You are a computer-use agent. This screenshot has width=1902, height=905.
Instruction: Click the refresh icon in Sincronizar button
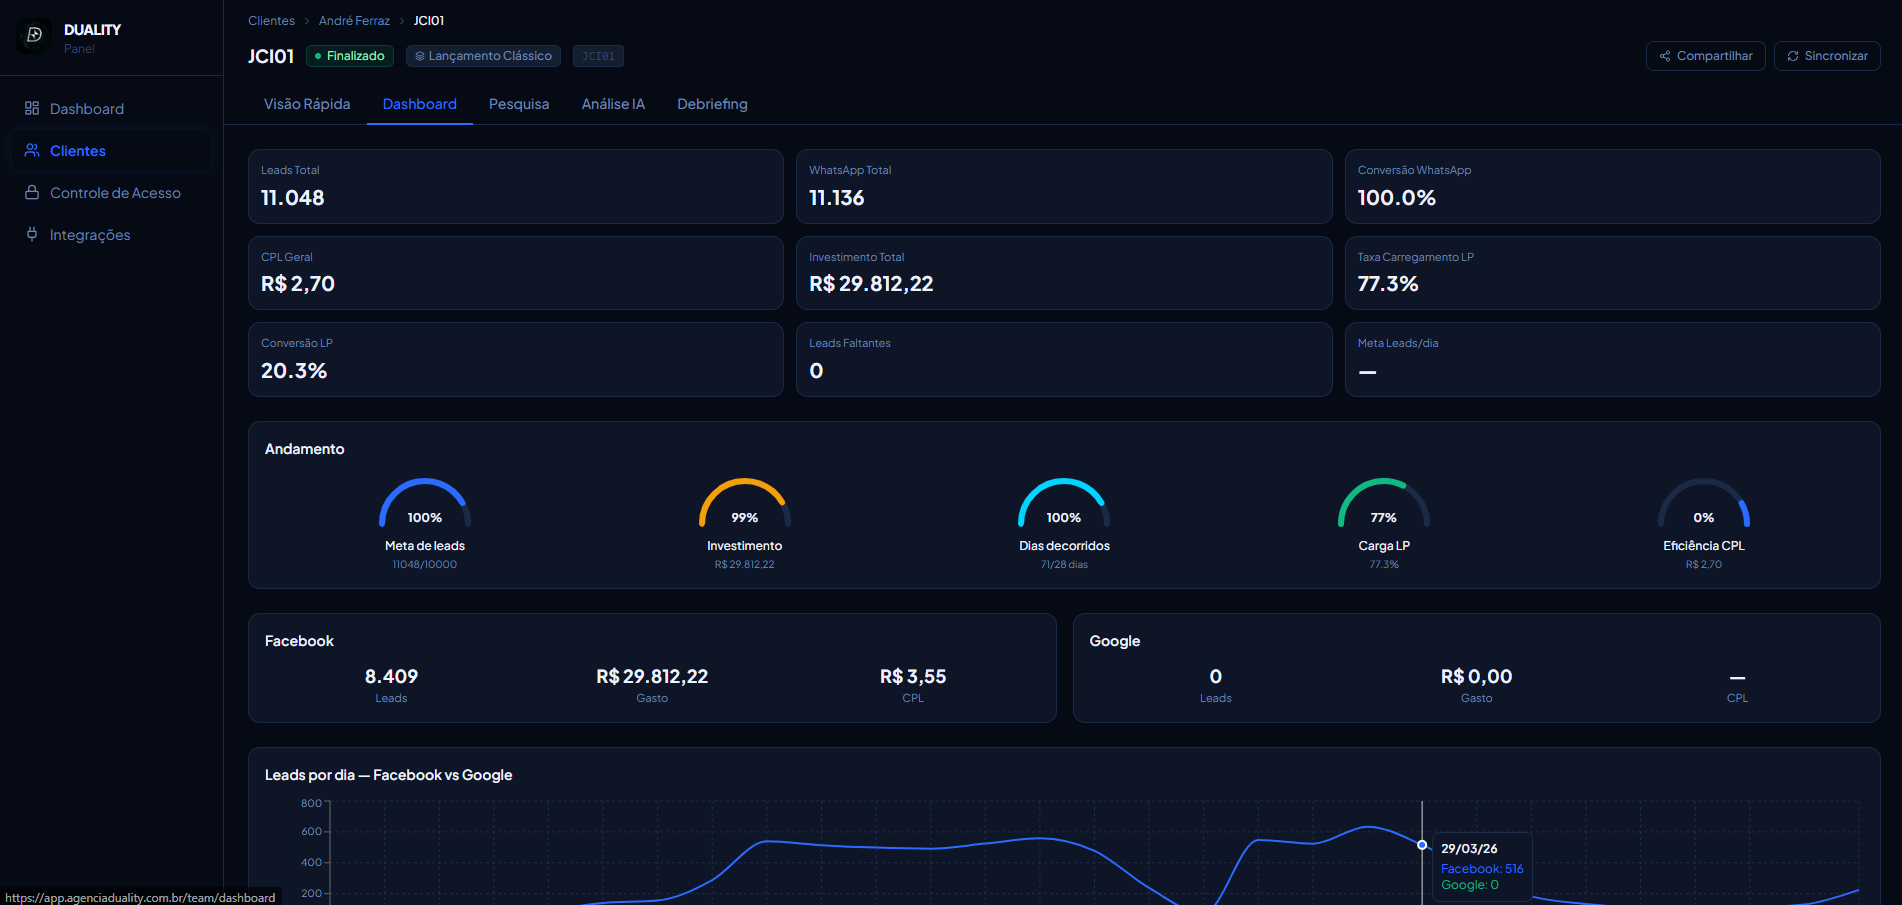point(1793,56)
